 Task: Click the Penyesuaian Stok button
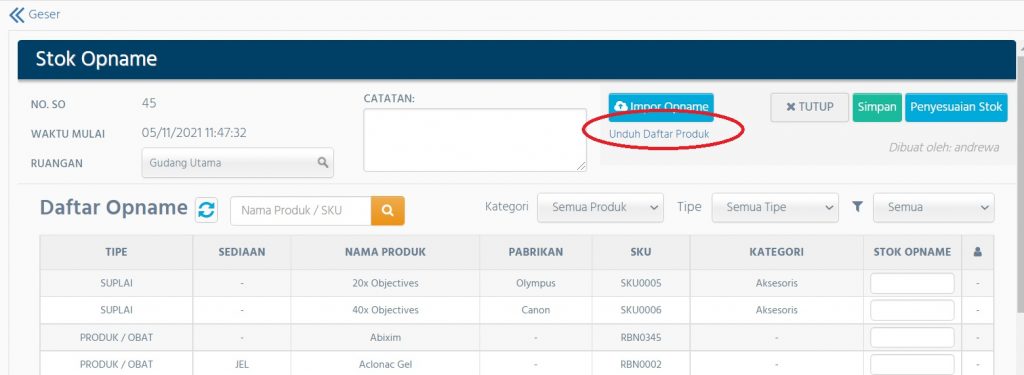pyautogui.click(x=956, y=107)
